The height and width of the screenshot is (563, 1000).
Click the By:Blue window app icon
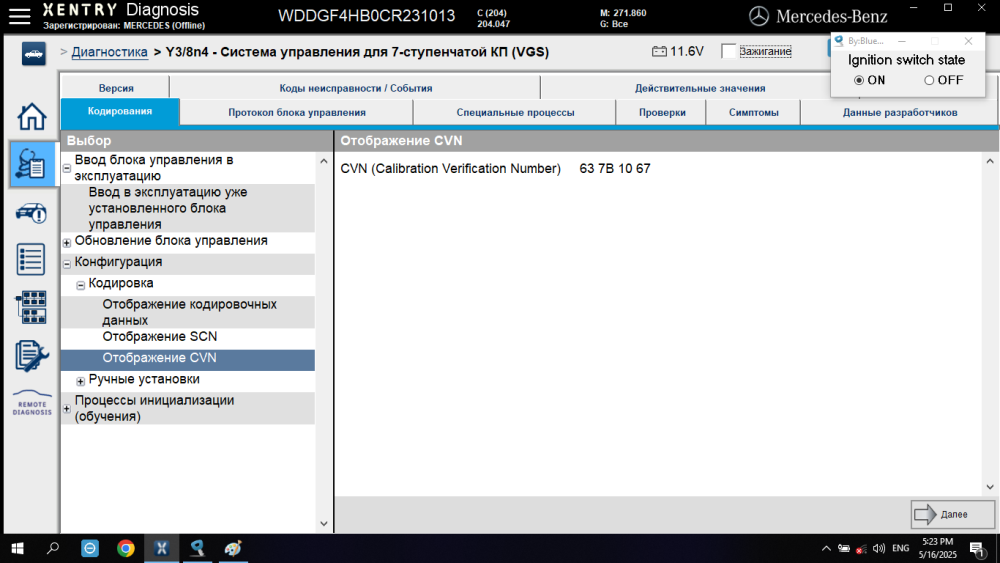point(839,41)
